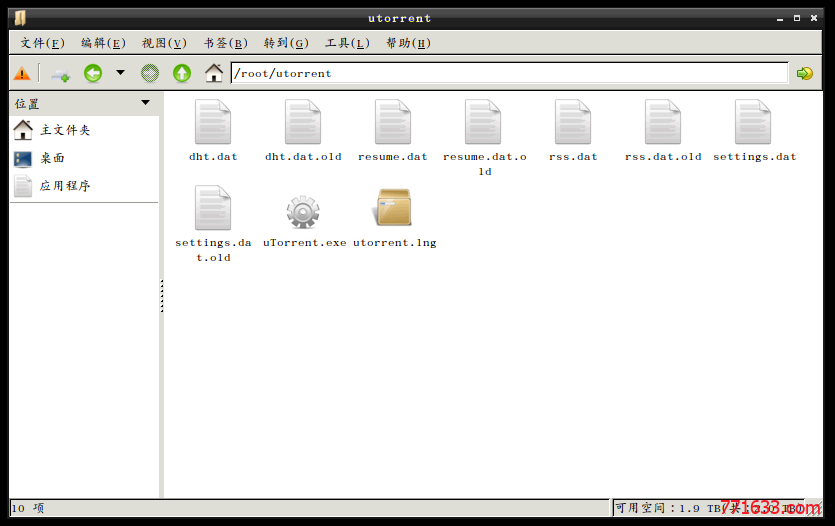Image resolution: width=835 pixels, height=526 pixels.
Task: Click the window menu icon in title bar
Action: click(x=20, y=18)
